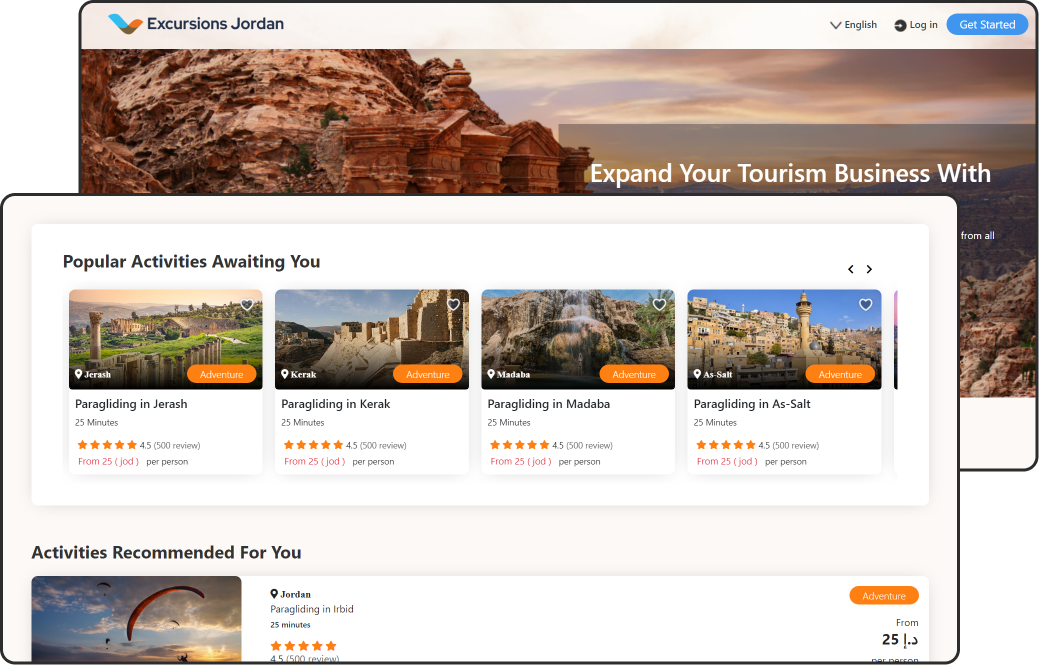Add Paragliding in Madaba to favorites
Screen dimensions: 1039x665
(x=659, y=305)
